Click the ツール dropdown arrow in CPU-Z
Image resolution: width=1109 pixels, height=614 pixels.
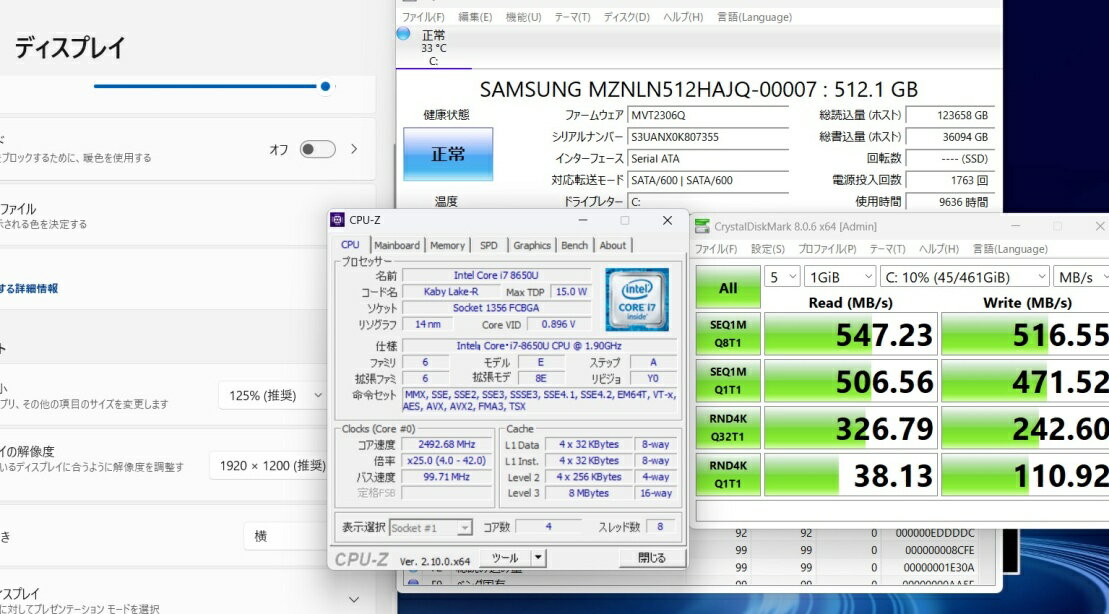538,558
